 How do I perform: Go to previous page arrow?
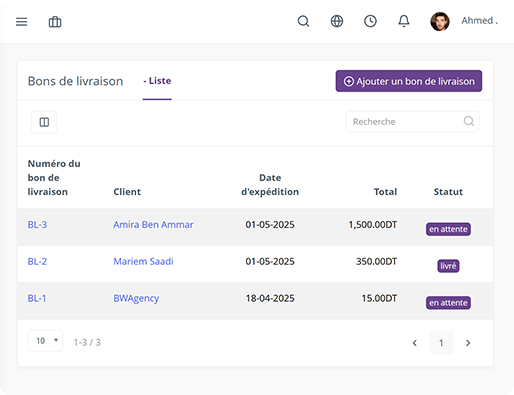point(415,343)
